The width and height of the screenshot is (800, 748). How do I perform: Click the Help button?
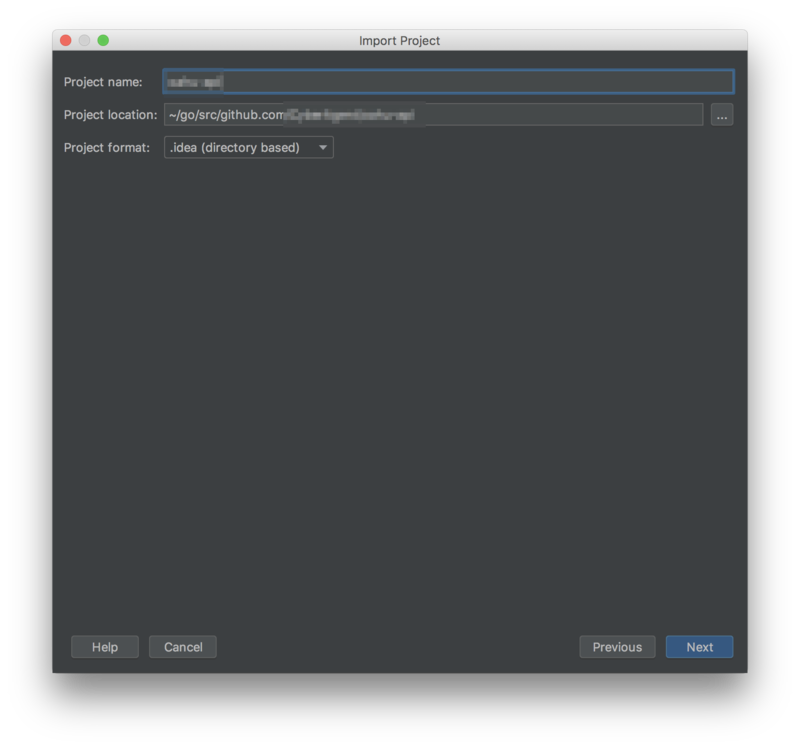[x=105, y=647]
